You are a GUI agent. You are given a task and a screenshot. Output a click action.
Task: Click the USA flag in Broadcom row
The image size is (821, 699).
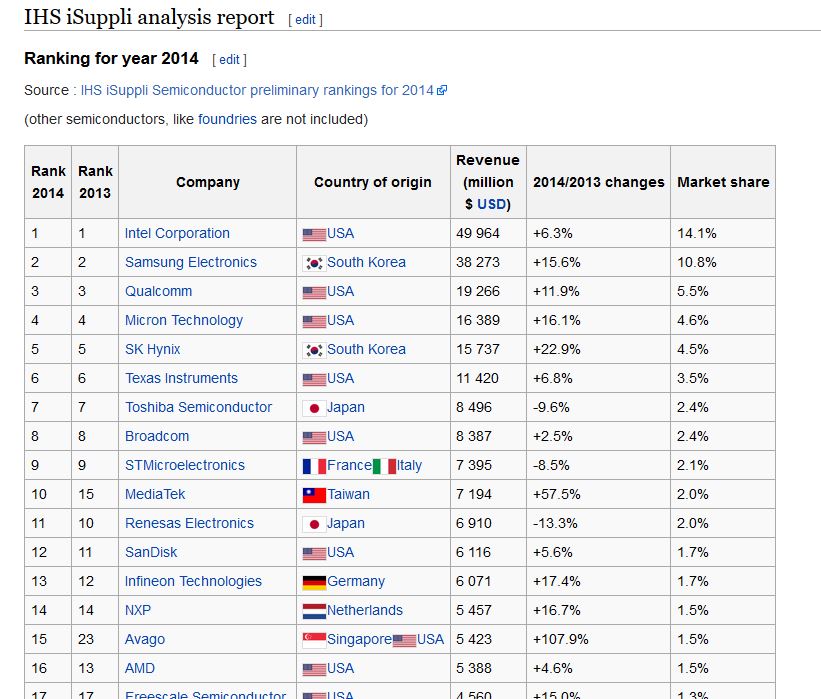(x=314, y=438)
